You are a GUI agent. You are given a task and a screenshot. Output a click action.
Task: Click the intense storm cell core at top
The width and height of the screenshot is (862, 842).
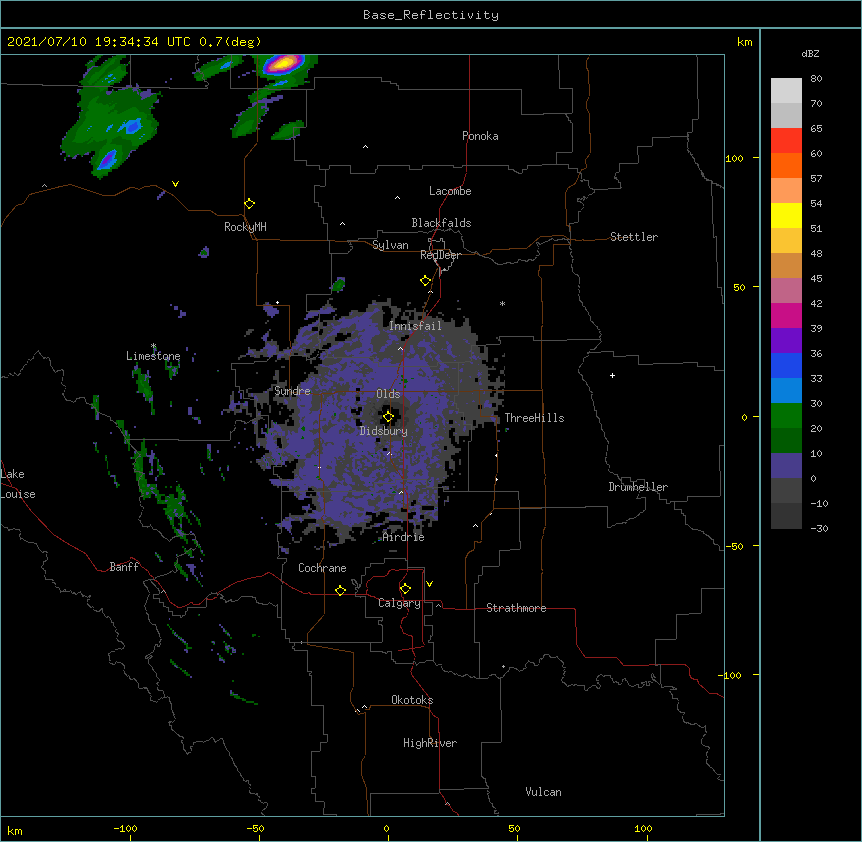pos(283,64)
